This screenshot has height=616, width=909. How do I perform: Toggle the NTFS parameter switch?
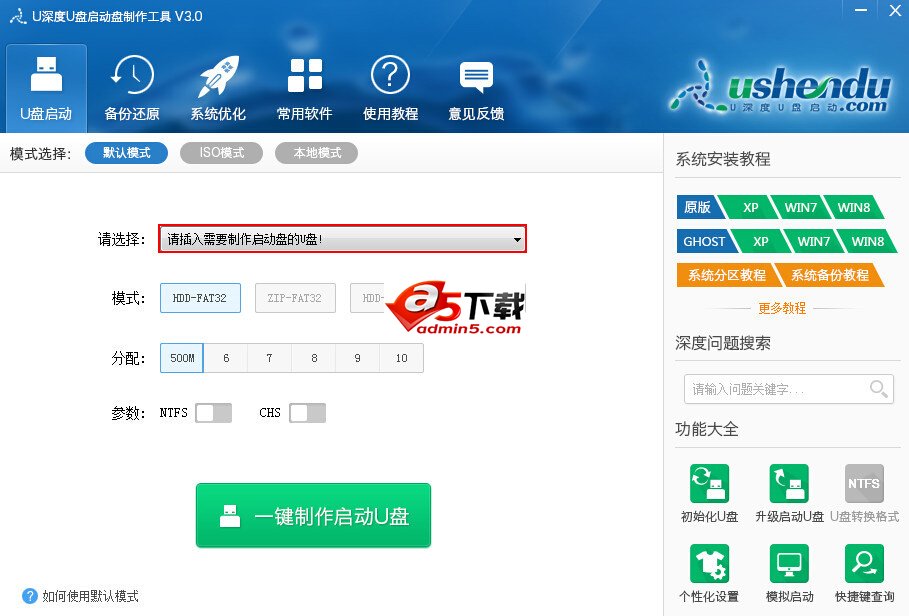click(x=214, y=412)
